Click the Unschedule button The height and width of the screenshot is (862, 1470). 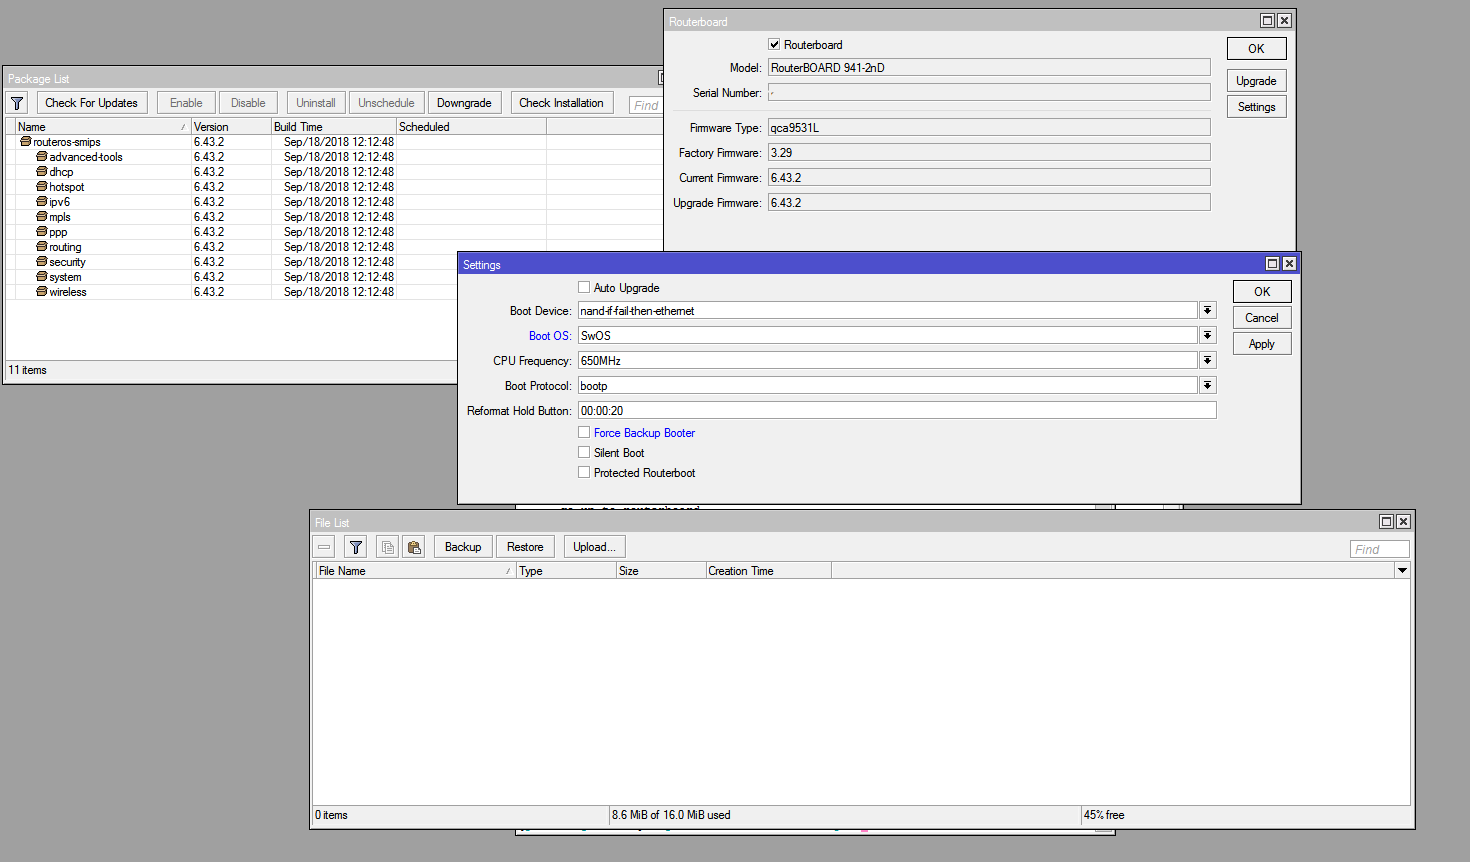point(386,103)
